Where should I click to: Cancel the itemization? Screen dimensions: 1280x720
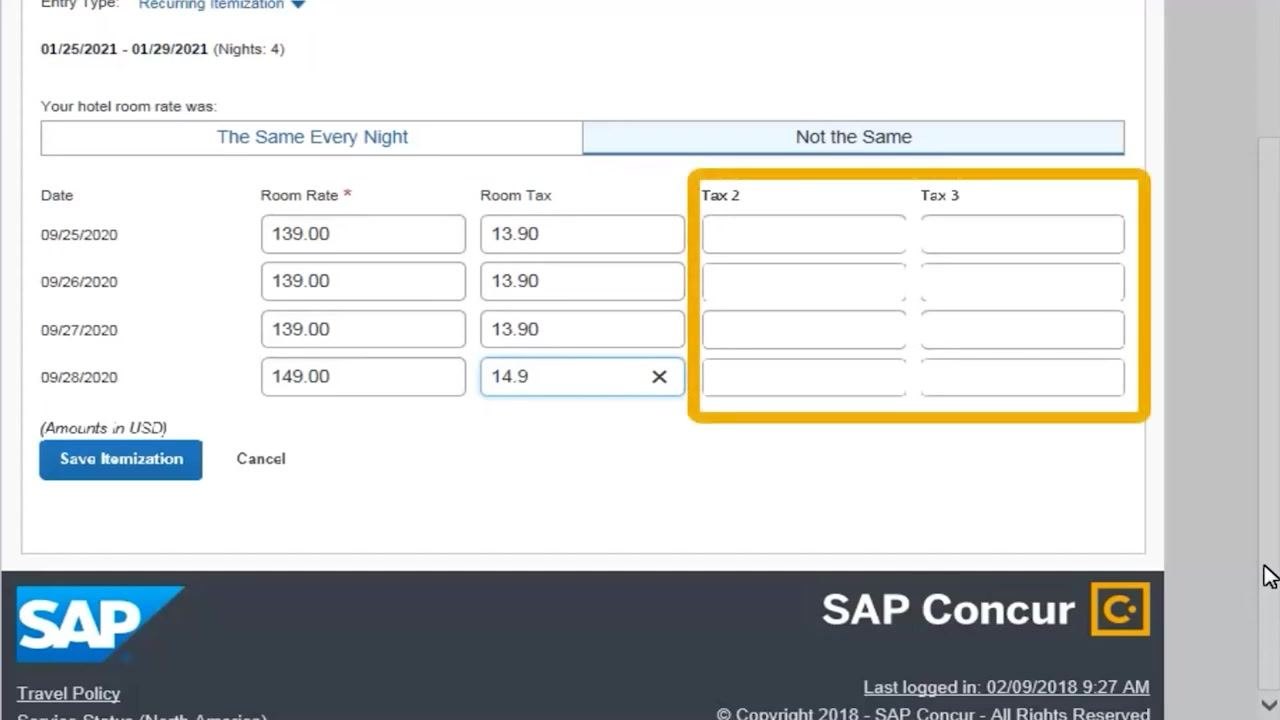pos(261,459)
